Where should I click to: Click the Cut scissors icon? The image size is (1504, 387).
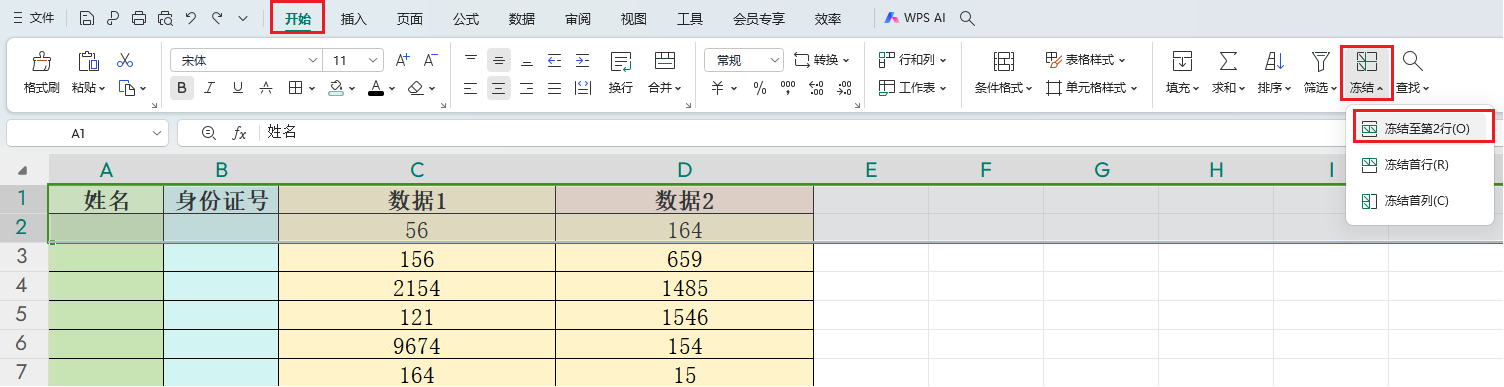pos(125,61)
